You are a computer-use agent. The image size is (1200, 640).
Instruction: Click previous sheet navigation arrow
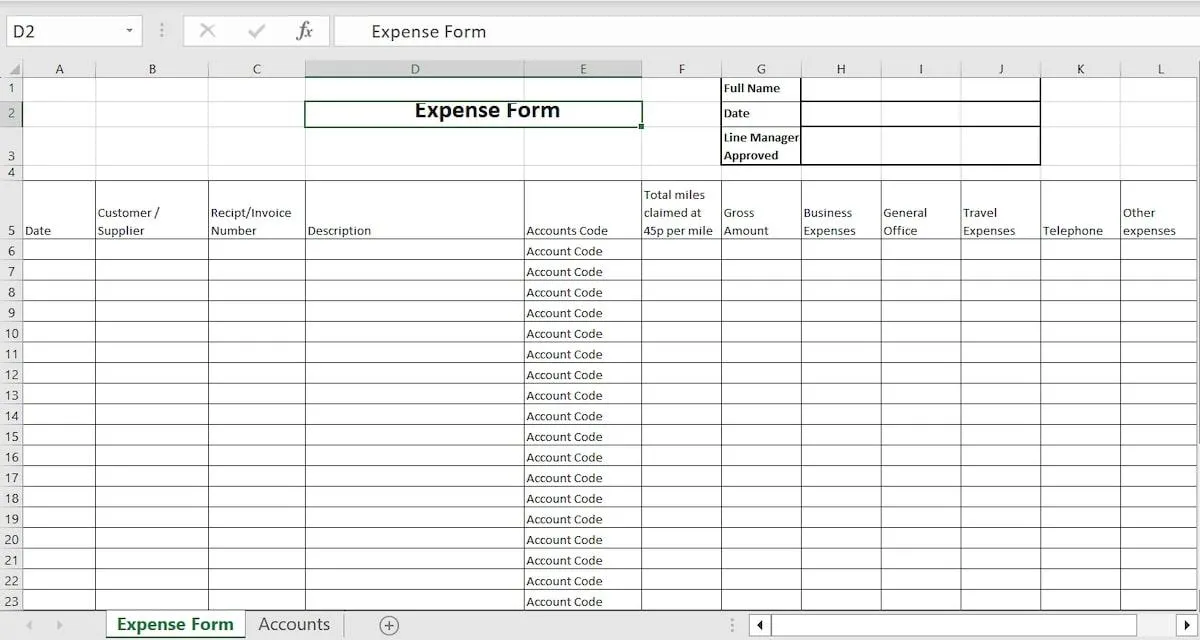29,625
